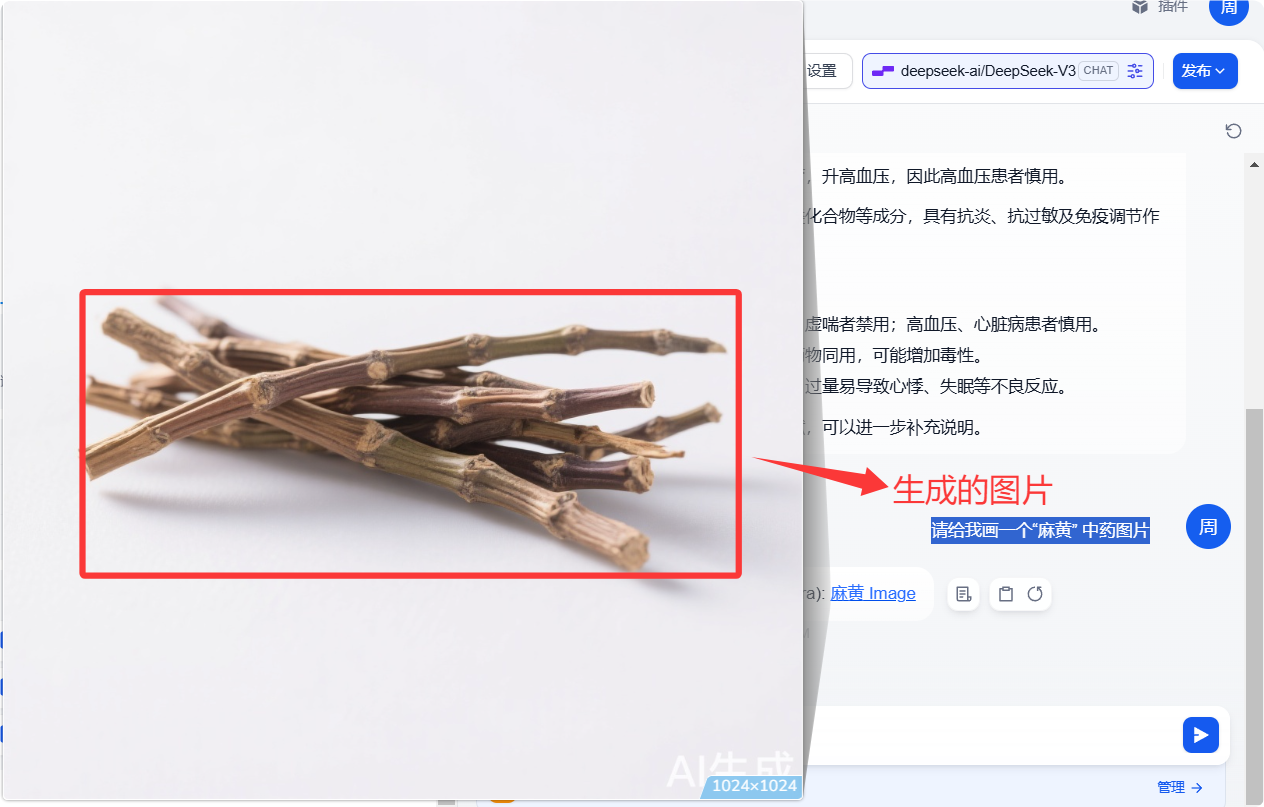Regenerate the response with the refresh icon
This screenshot has width=1264, height=807.
click(x=1035, y=593)
